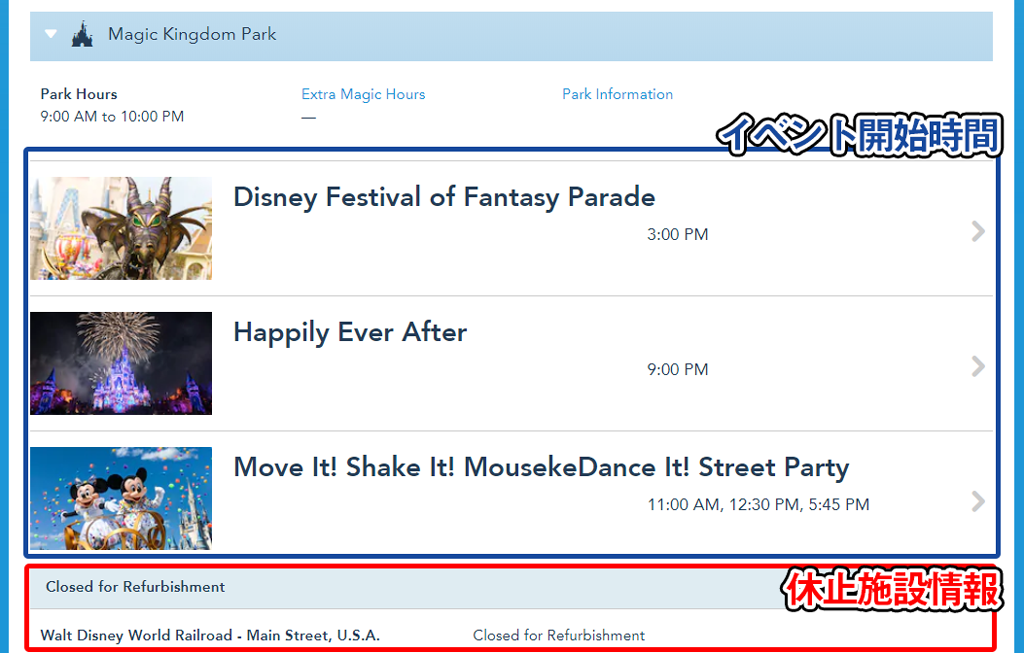The height and width of the screenshot is (653, 1024).
Task: Open the Disney Festival of Fantasy Parade thumbnail
Action: click(121, 229)
